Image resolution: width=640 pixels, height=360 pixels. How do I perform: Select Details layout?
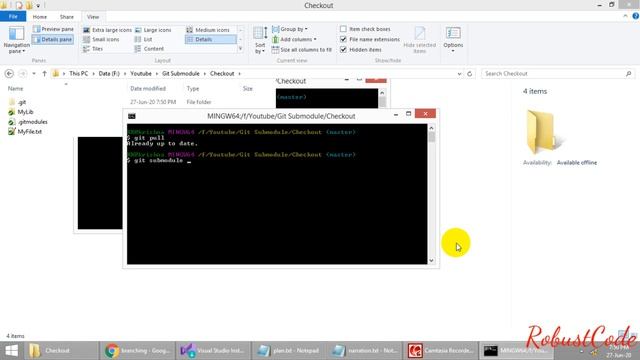[211, 40]
